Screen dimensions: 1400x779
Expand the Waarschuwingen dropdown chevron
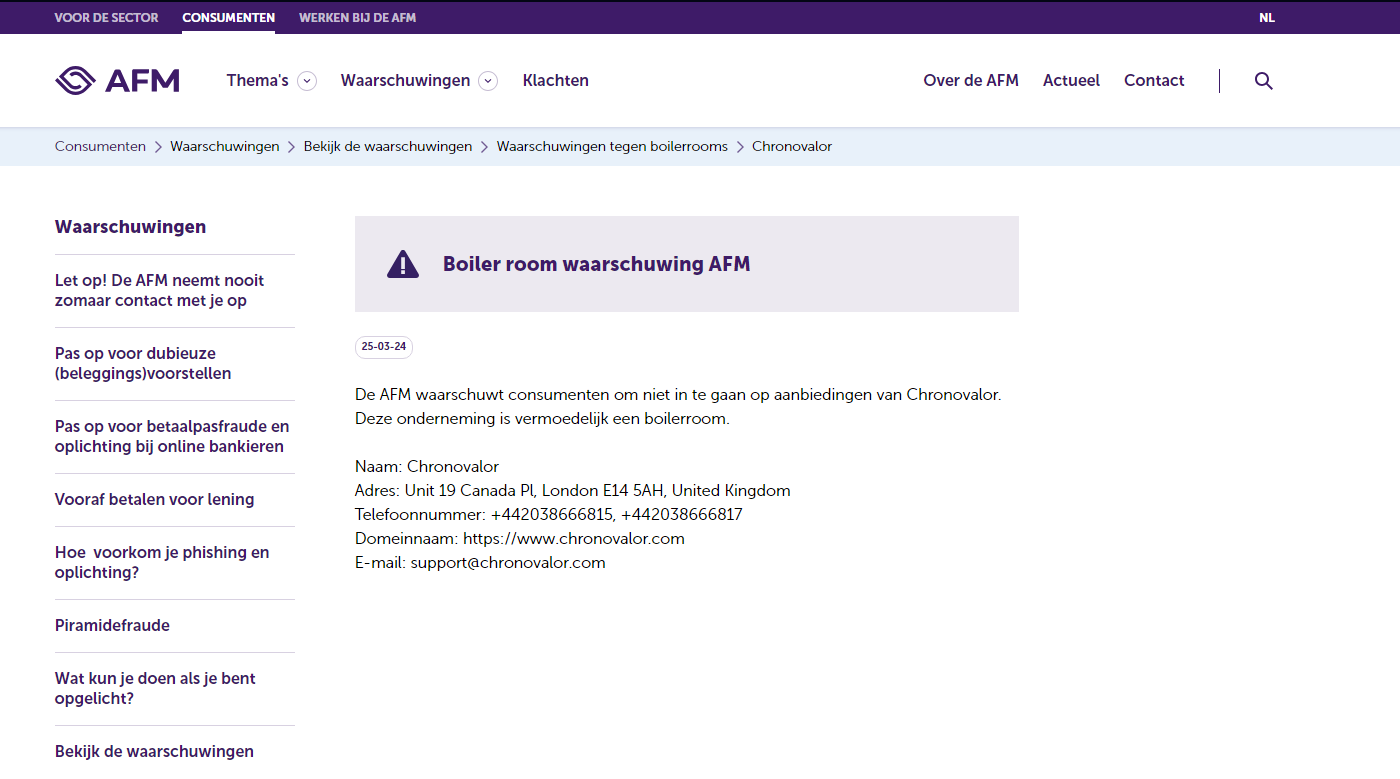(488, 81)
